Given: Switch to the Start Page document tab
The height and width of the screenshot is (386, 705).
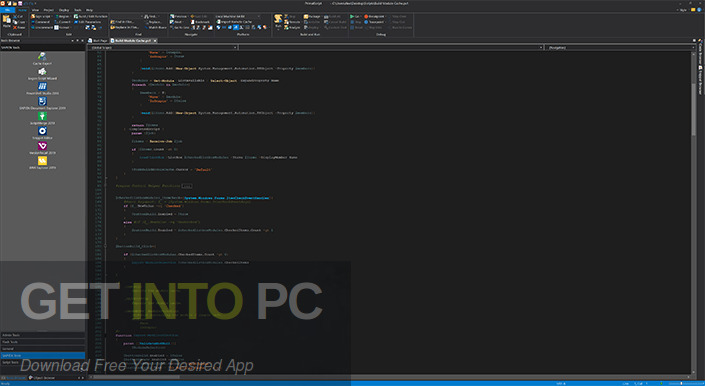Looking at the screenshot, I should pyautogui.click(x=98, y=40).
